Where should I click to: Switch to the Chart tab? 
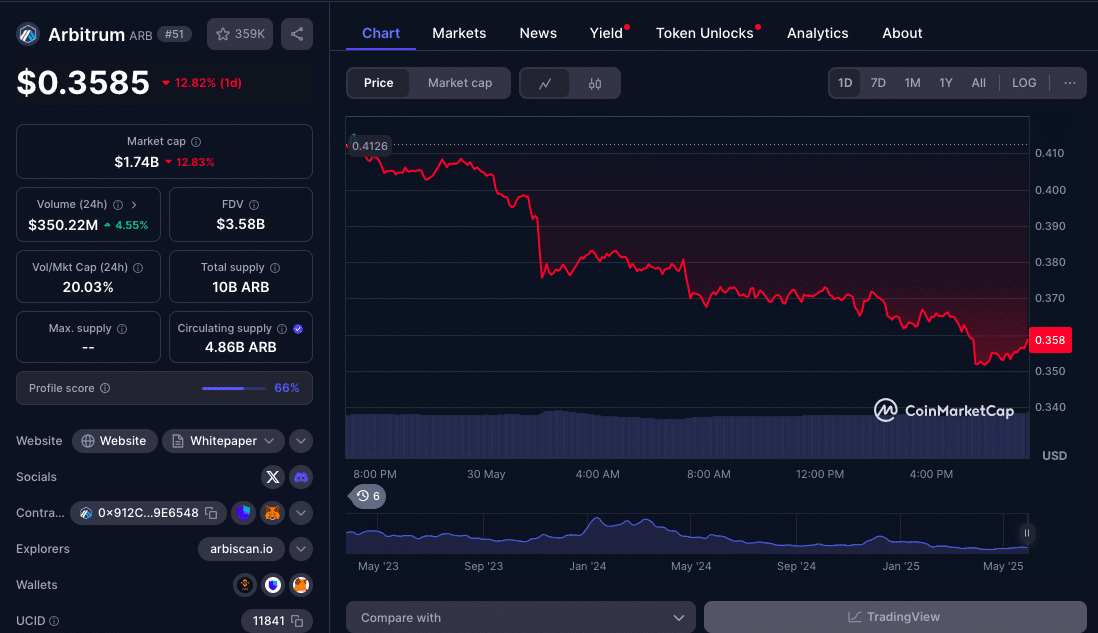[381, 33]
